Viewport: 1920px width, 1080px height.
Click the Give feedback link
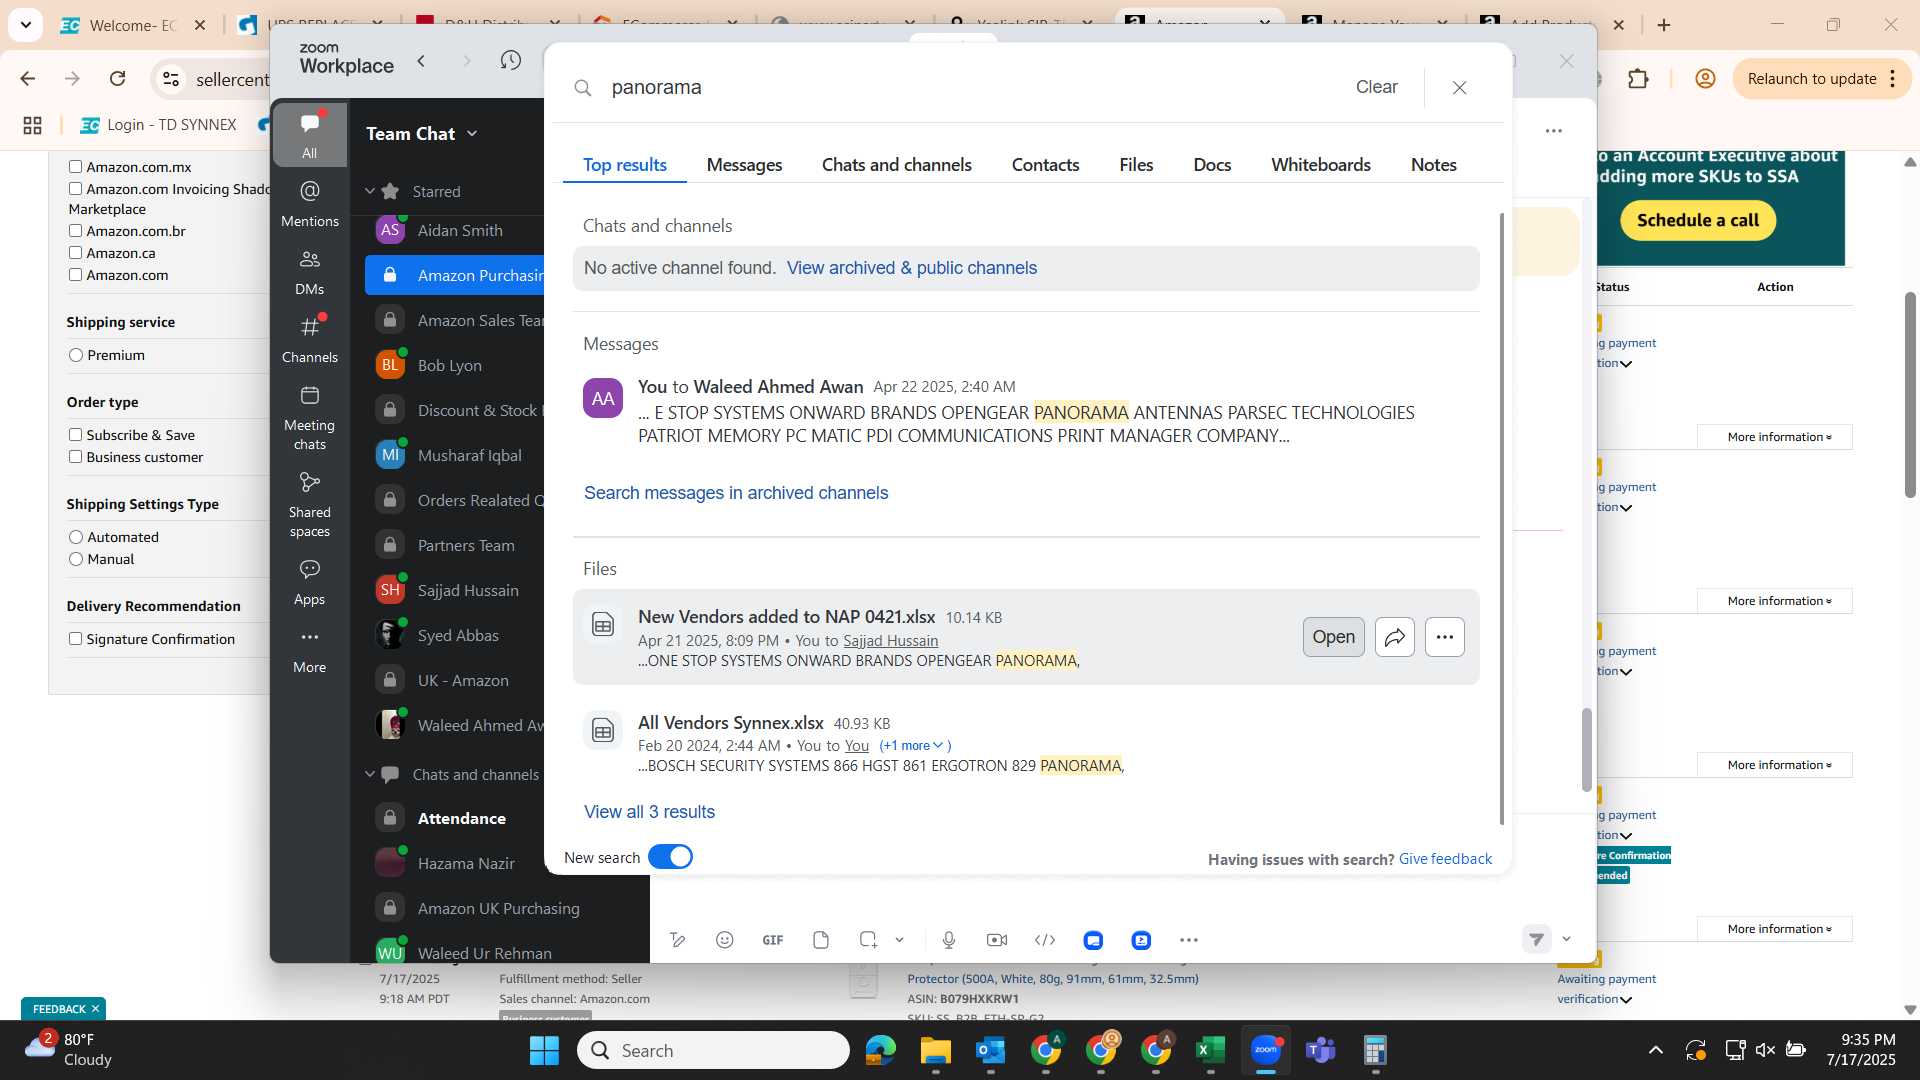(x=1445, y=859)
